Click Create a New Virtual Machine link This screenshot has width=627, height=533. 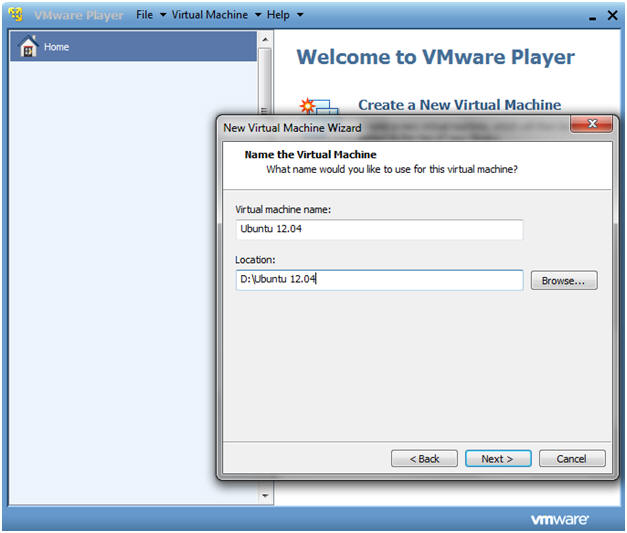(459, 105)
